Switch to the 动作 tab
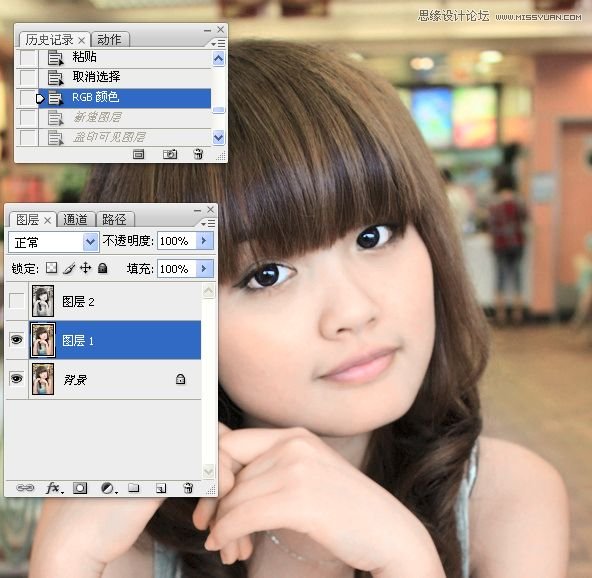Viewport: 592px width, 578px height. click(x=109, y=39)
